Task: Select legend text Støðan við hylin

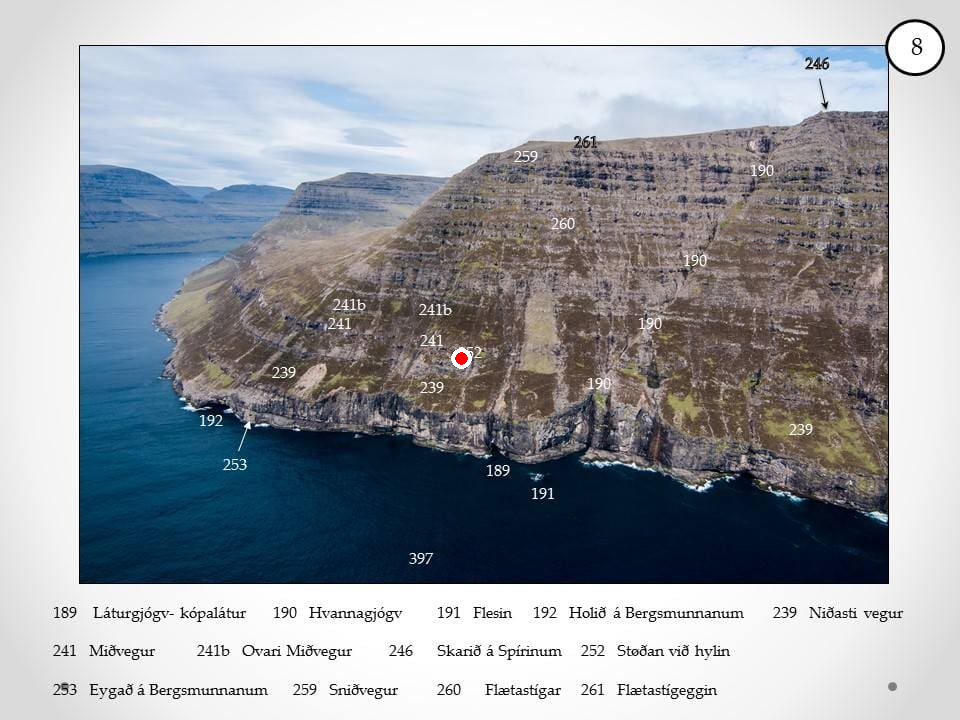Action: (x=673, y=651)
